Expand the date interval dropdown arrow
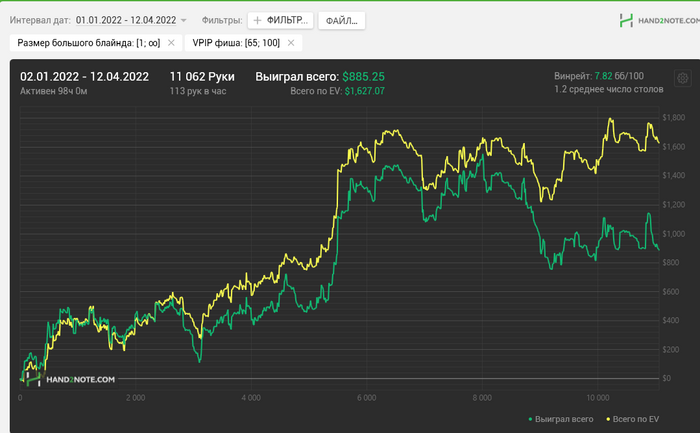Screen dimensions: 700x433 click(x=183, y=21)
